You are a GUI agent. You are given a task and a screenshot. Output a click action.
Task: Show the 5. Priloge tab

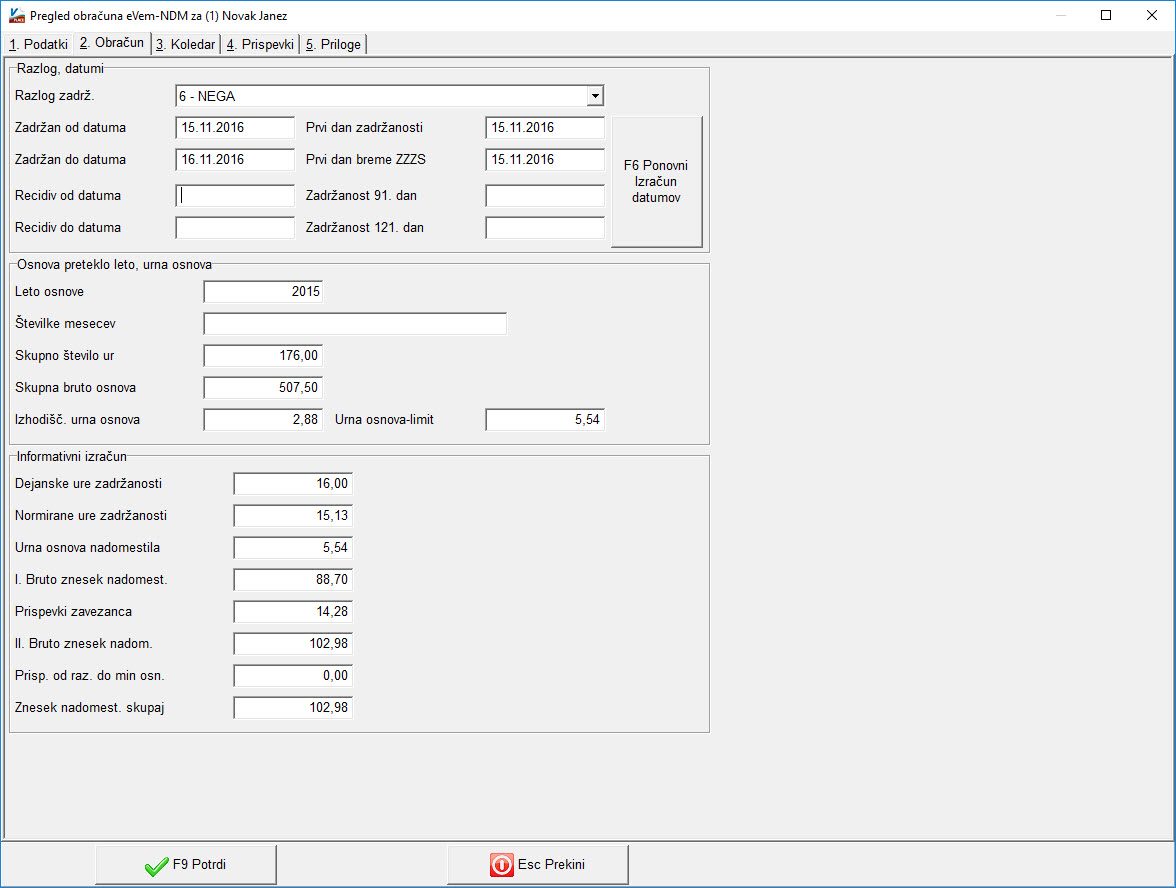pyautogui.click(x=333, y=44)
